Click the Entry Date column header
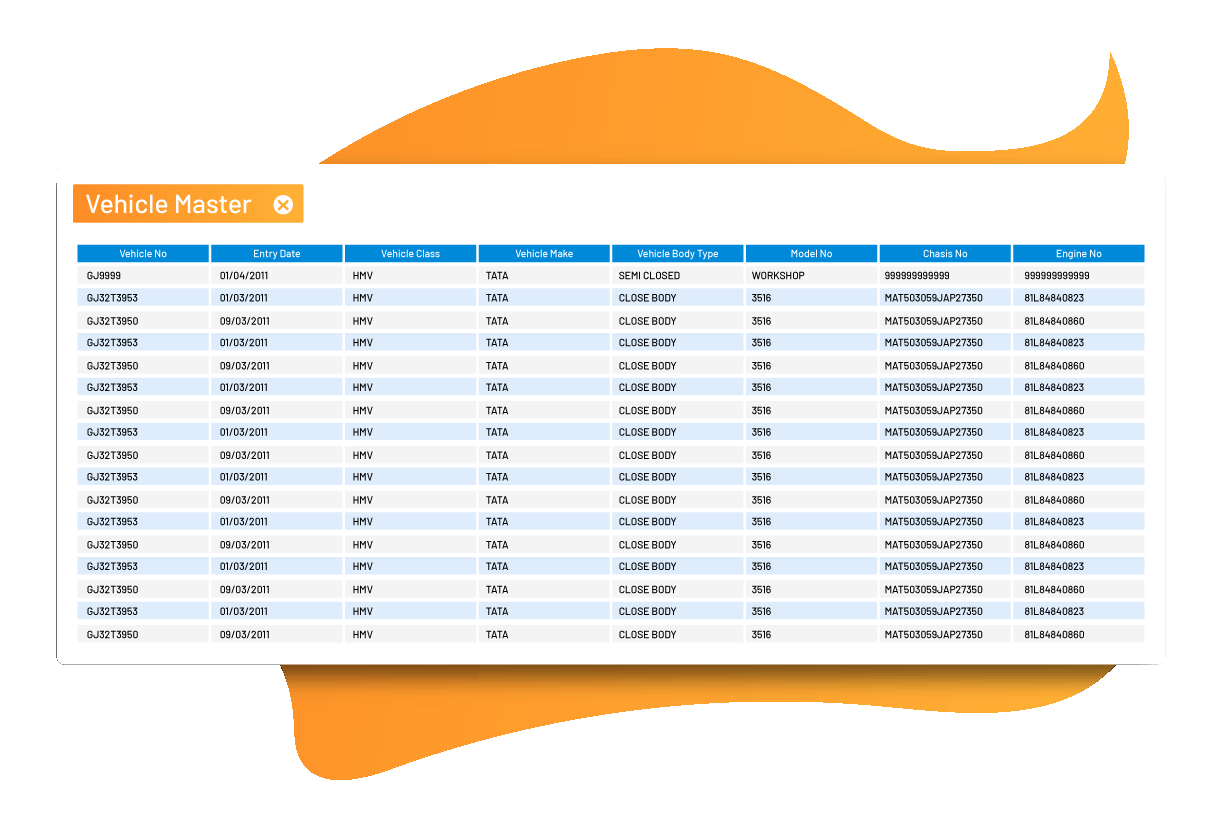This screenshot has width=1222, height=828. (277, 254)
